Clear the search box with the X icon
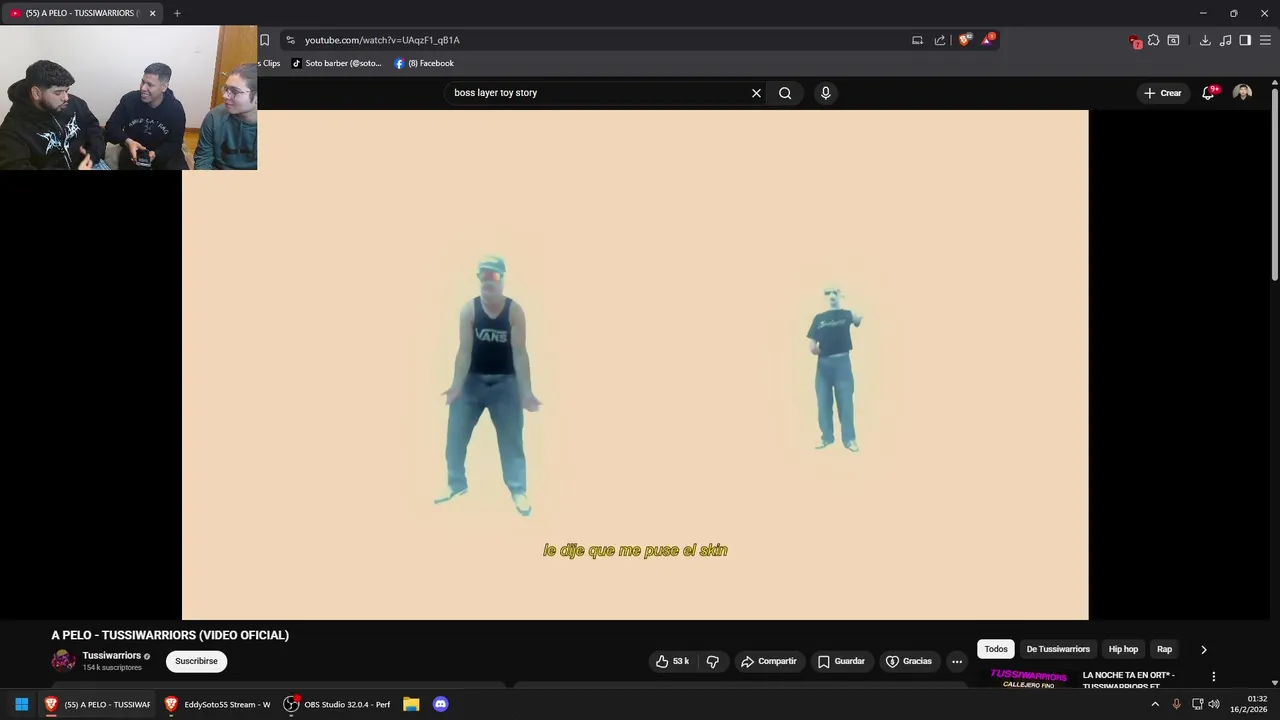This screenshot has width=1280, height=720. click(756, 93)
